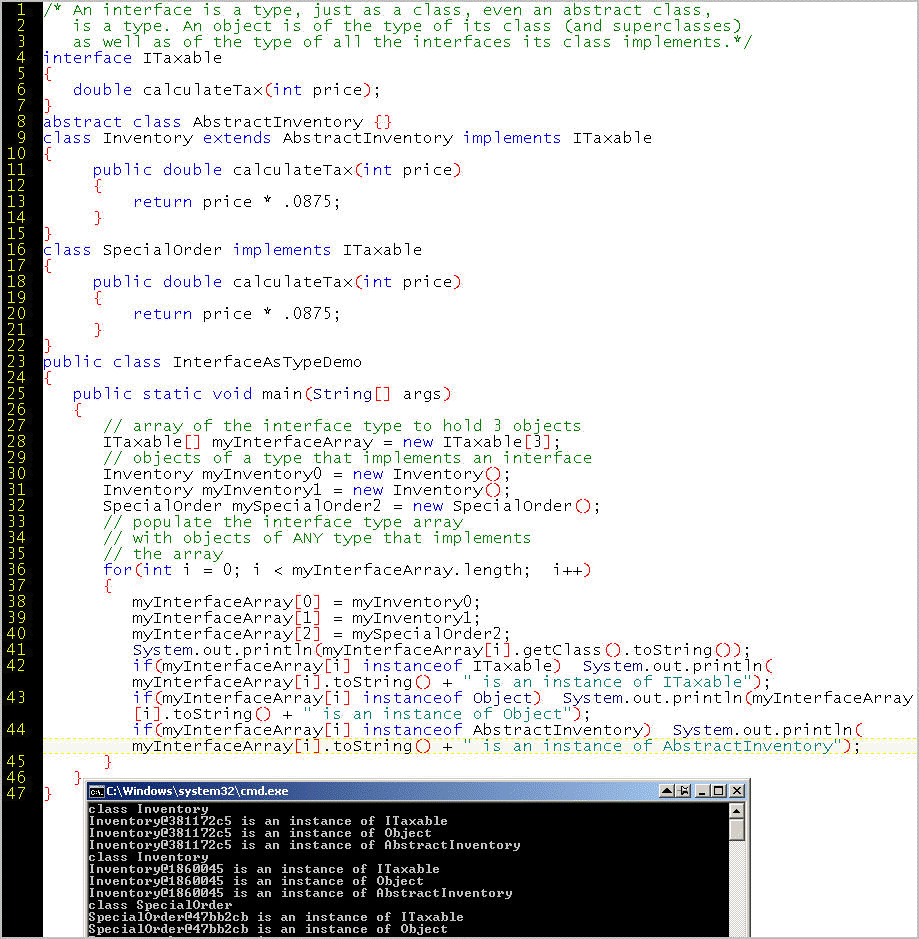Pin the cmd.exe window with the pushpin button
This screenshot has height=939, width=919.
(683, 791)
